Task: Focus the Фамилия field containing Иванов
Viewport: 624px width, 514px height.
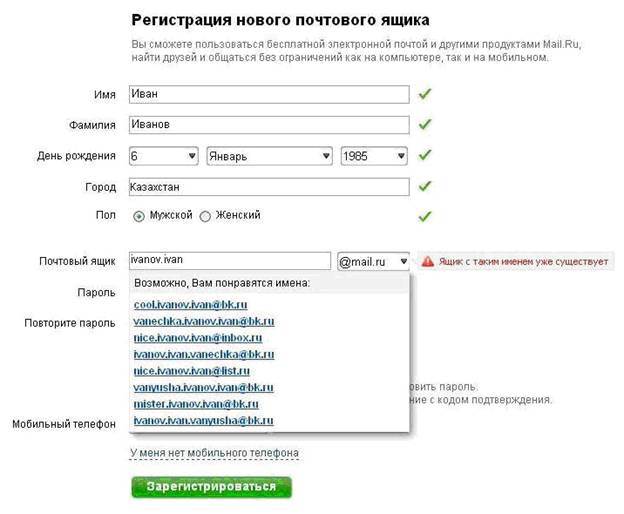Action: [269, 125]
